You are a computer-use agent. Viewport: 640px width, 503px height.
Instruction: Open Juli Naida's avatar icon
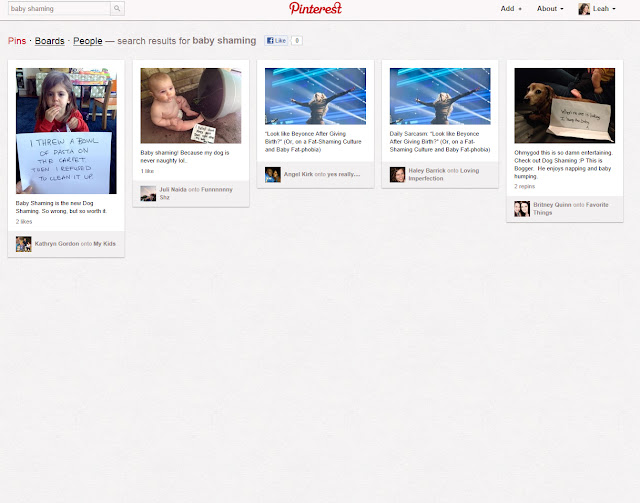pyautogui.click(x=148, y=194)
